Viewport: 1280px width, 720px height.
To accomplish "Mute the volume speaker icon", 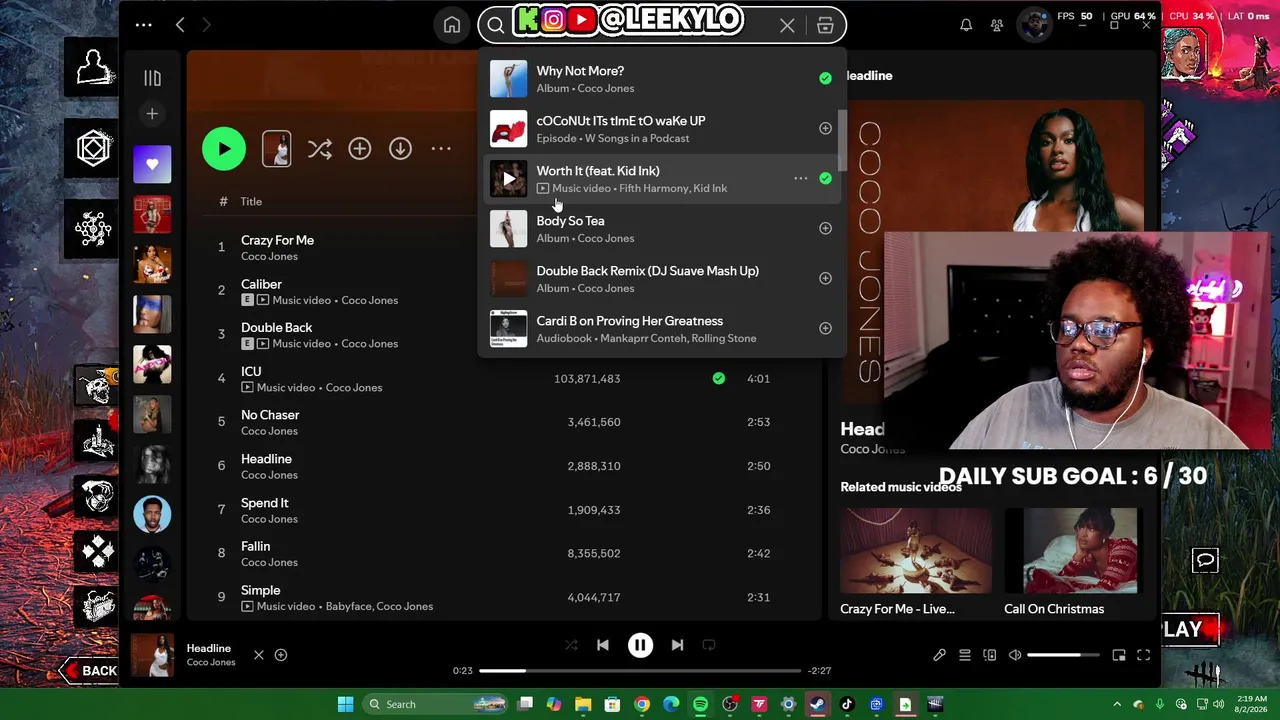I will pos(1015,655).
